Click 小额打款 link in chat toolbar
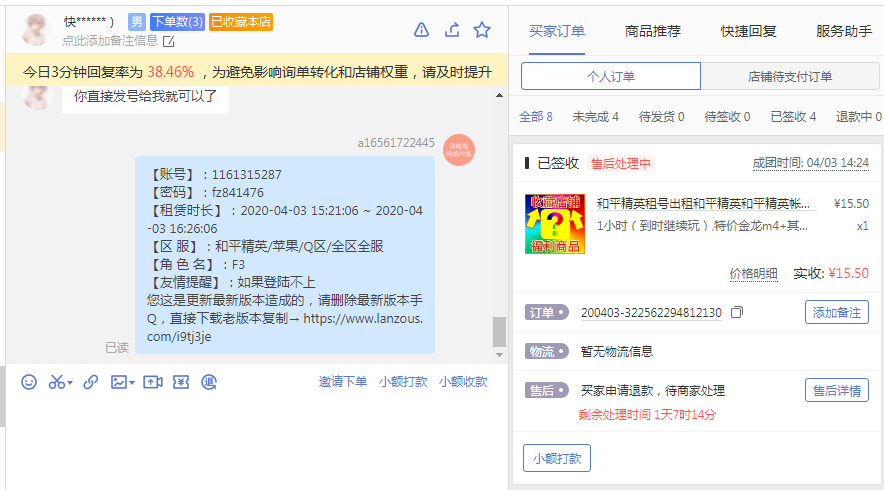This screenshot has width=884, height=490. click(x=403, y=382)
